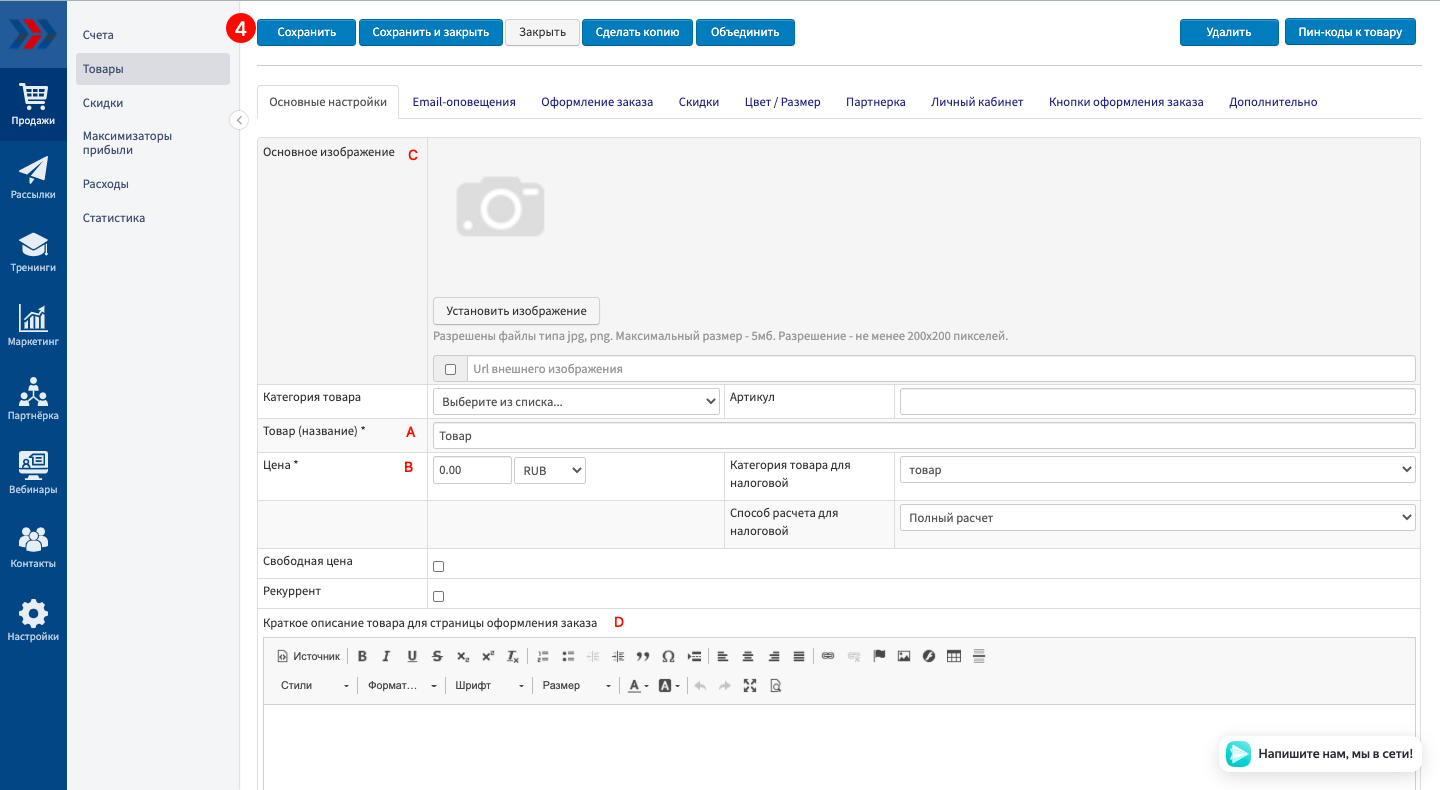
Task: Tick the Рекуррент checkbox
Action: tap(438, 596)
